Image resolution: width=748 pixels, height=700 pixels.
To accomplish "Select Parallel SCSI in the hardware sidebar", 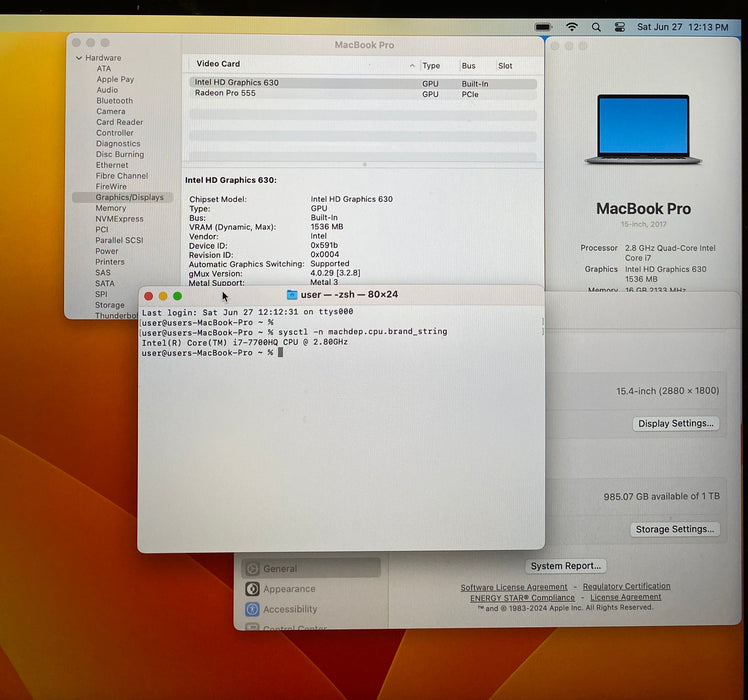I will [119, 240].
